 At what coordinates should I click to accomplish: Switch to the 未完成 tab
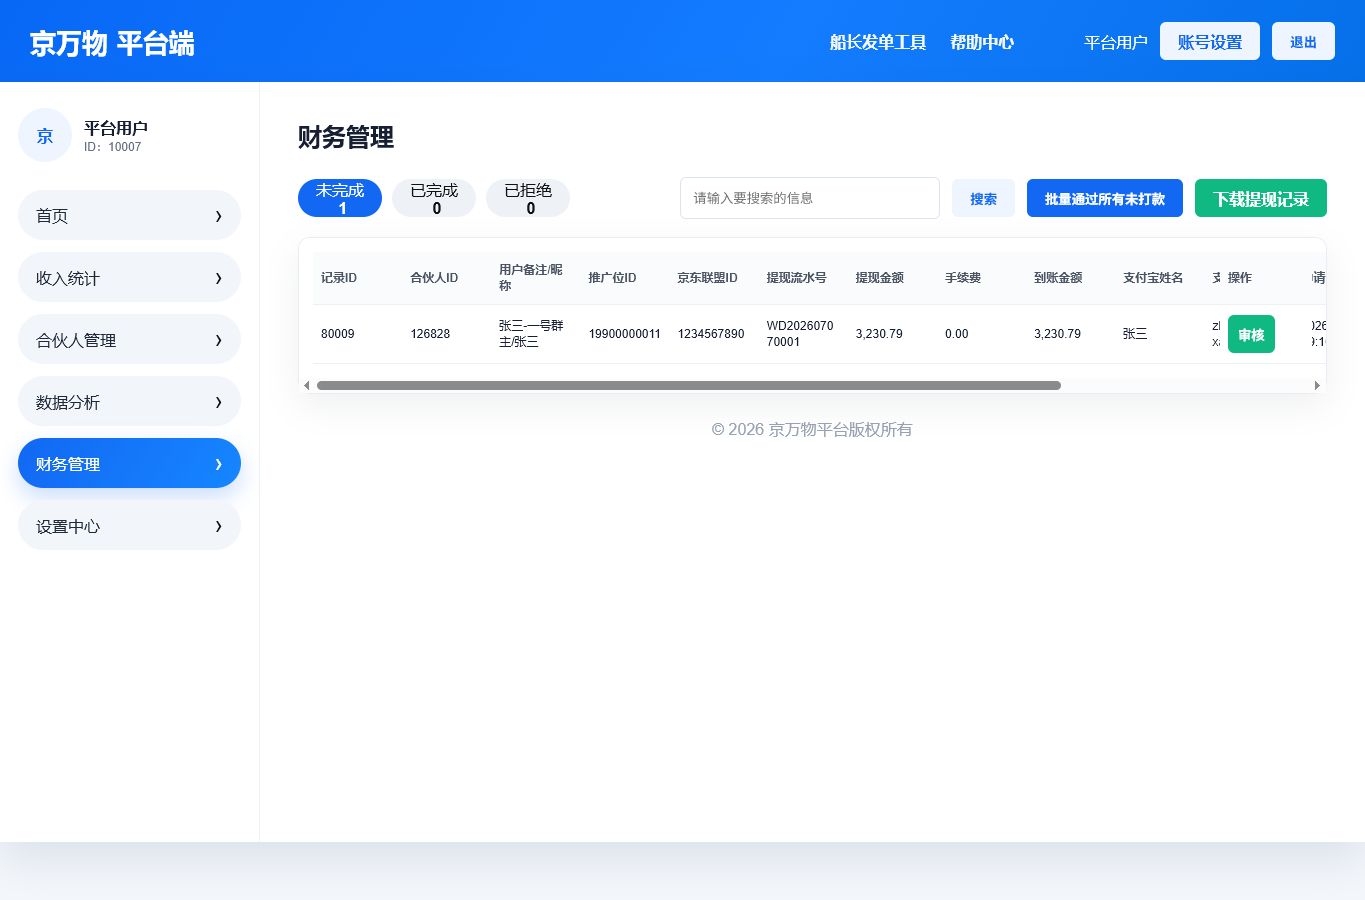point(340,198)
